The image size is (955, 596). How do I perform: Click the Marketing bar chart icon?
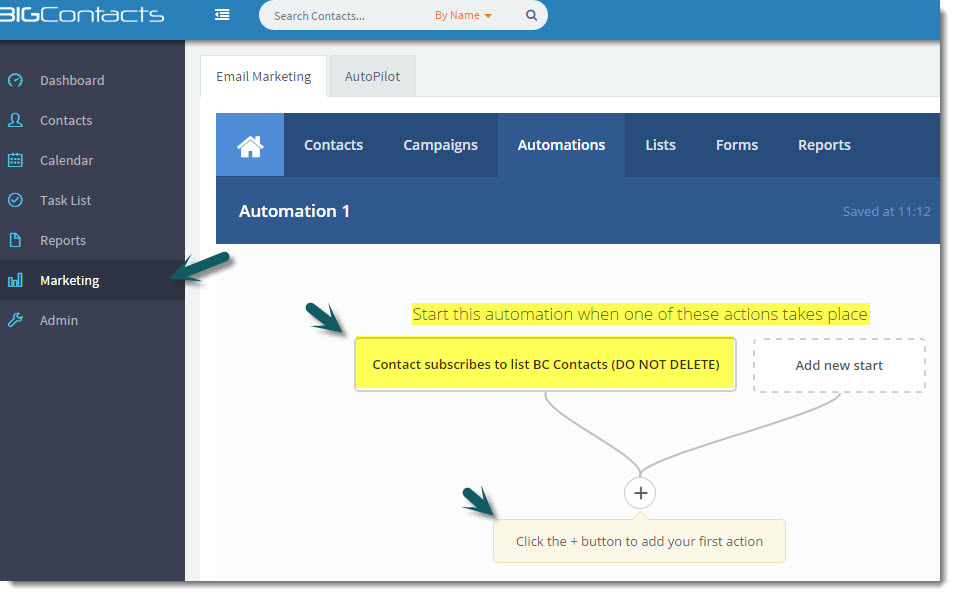coord(15,281)
